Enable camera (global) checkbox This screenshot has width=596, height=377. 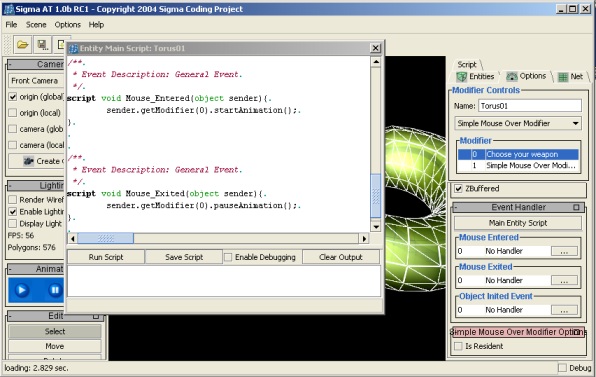(x=13, y=129)
